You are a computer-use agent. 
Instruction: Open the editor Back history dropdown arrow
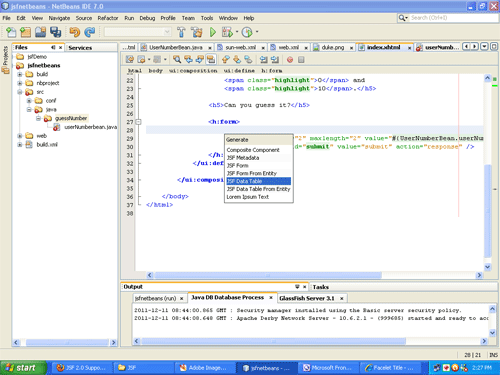coord(149,60)
